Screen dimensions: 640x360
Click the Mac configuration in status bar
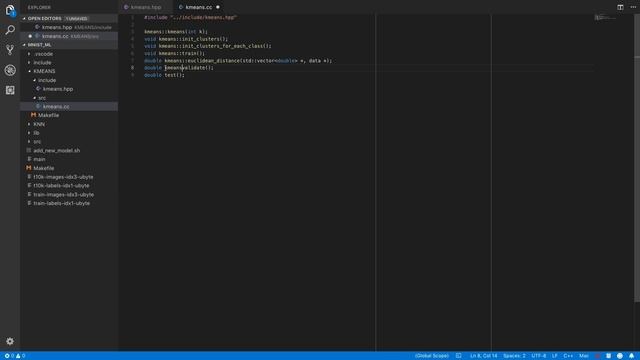(x=584, y=356)
